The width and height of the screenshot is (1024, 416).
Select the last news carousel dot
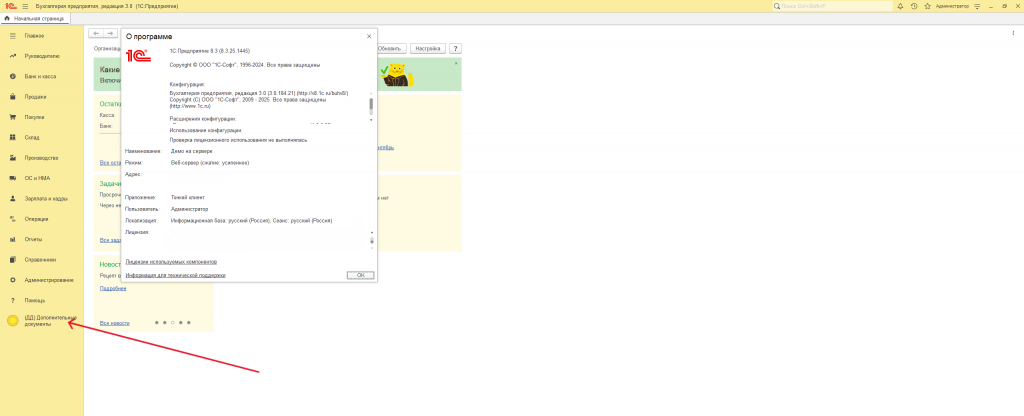click(x=189, y=323)
